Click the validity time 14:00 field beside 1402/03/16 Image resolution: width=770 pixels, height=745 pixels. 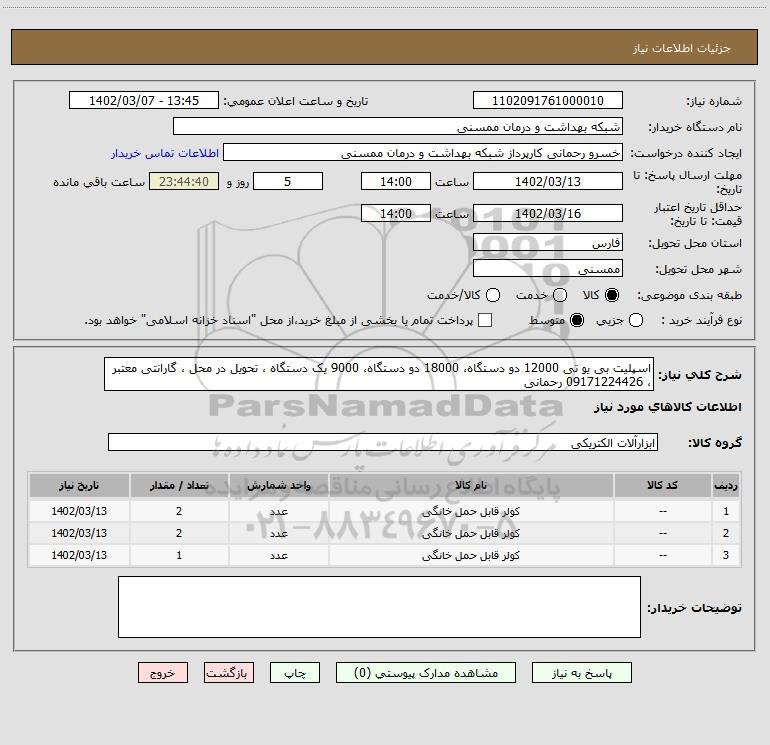396,214
